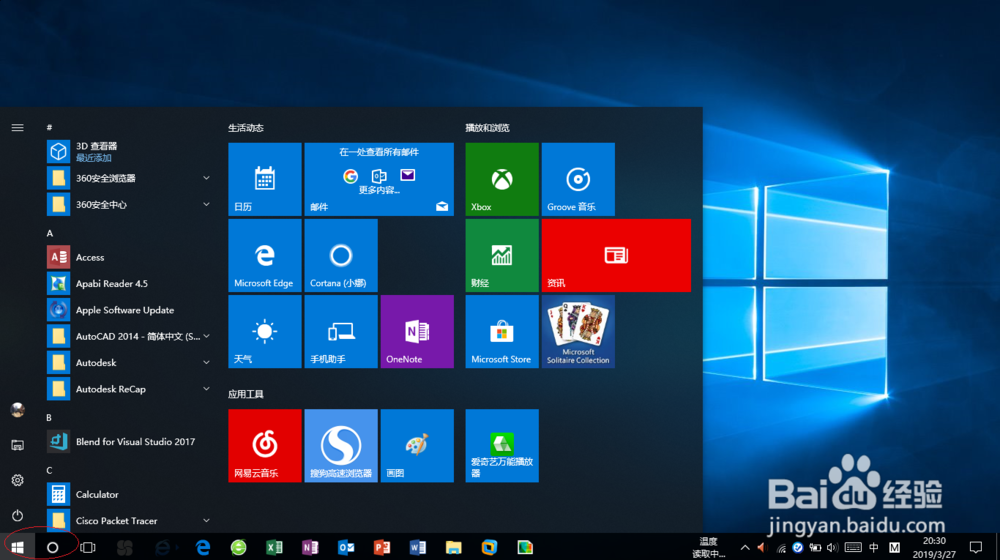Expand the Start menu hamburger button
1000x560 pixels.
pyautogui.click(x=17, y=128)
